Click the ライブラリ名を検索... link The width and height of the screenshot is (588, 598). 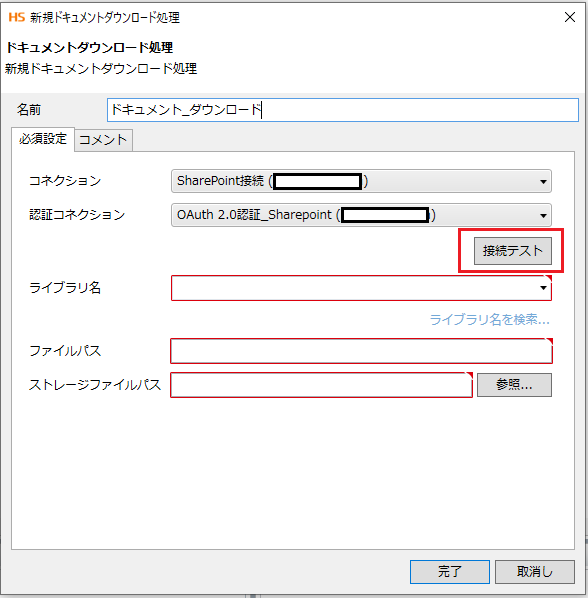pos(490,320)
